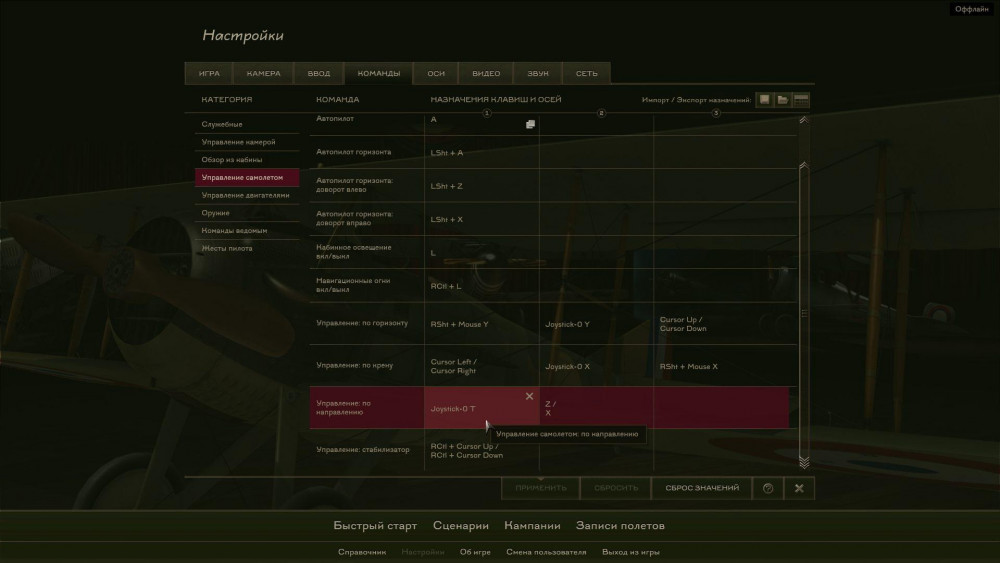The height and width of the screenshot is (563, 1000).
Task: Jump up with the scrollbar double chevron
Action: (x=804, y=120)
